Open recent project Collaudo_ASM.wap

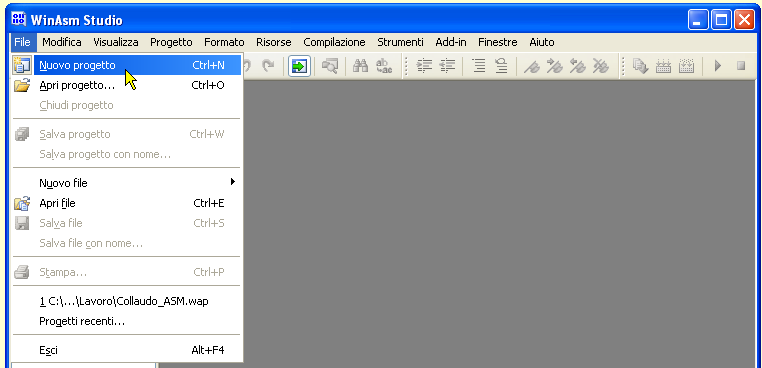pyautogui.click(x=127, y=301)
